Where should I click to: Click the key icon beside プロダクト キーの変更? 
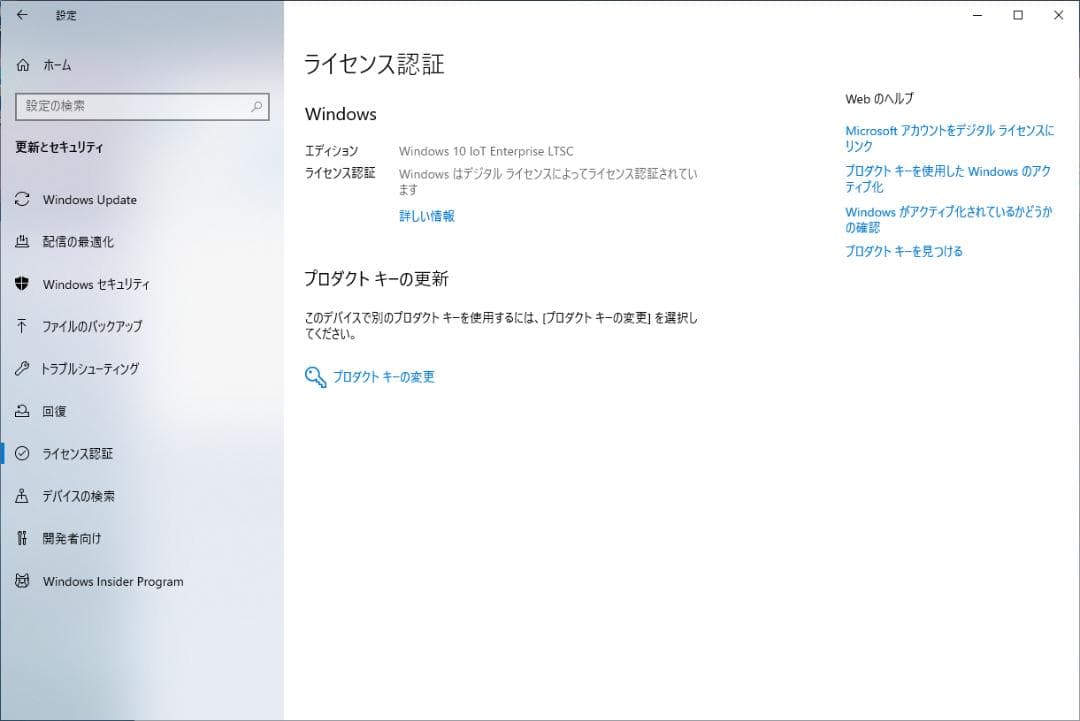coord(312,378)
